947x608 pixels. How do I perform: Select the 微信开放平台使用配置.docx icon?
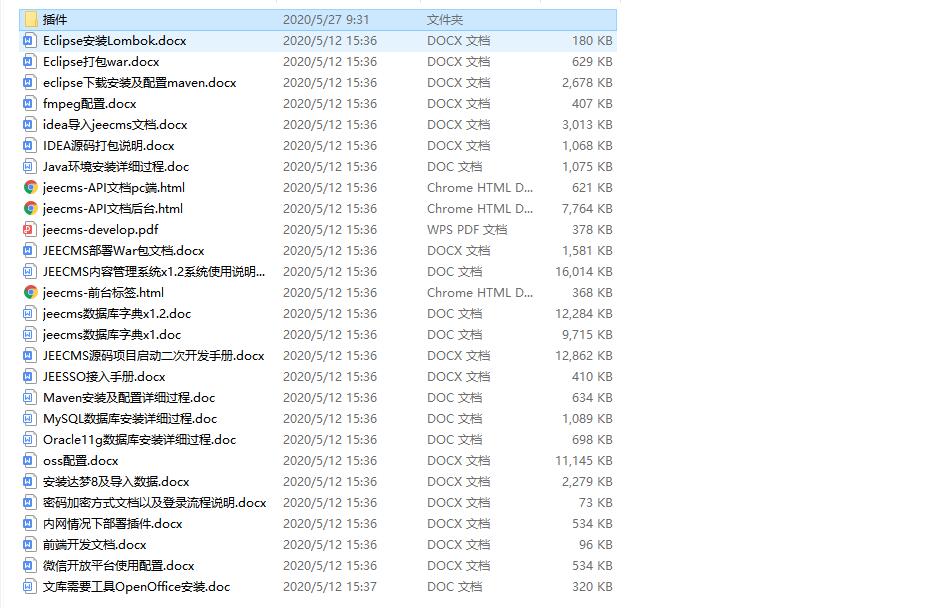point(29,566)
